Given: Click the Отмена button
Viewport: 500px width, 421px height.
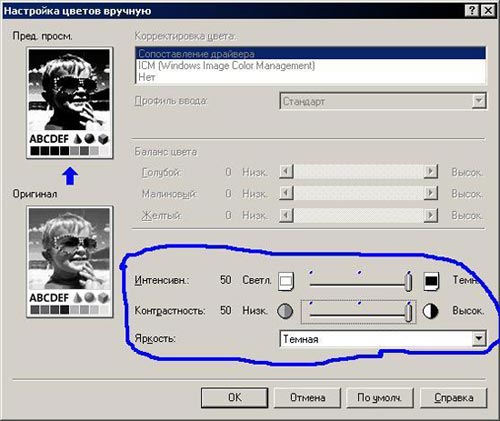Looking at the screenshot, I should point(307,397).
